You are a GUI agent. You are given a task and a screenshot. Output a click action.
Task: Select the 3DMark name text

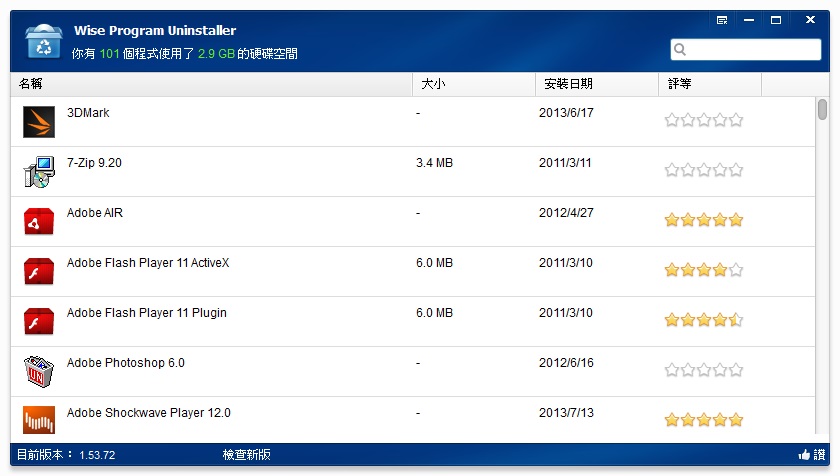click(x=88, y=112)
